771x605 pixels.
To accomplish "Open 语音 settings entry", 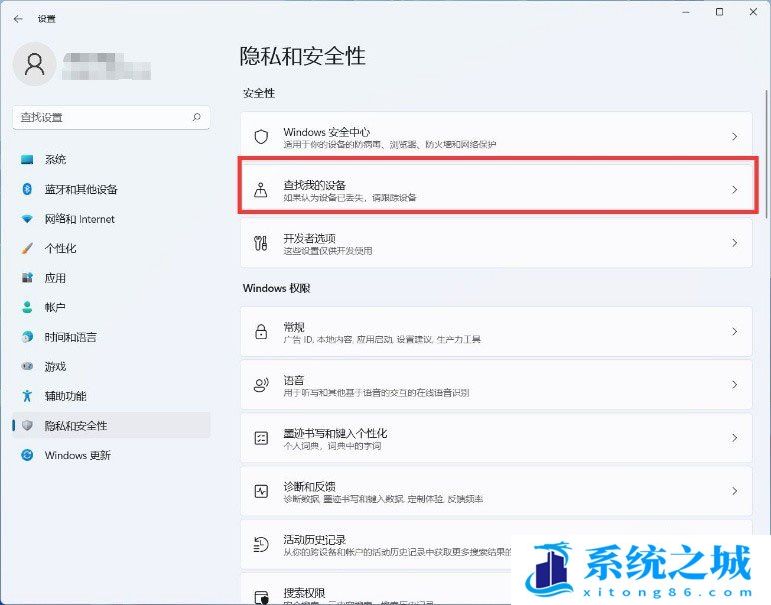I will (x=497, y=385).
